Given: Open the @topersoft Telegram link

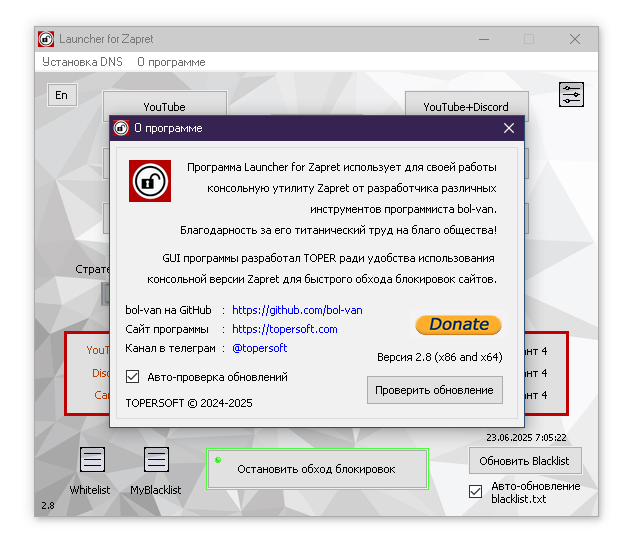Looking at the screenshot, I should pos(260,348).
